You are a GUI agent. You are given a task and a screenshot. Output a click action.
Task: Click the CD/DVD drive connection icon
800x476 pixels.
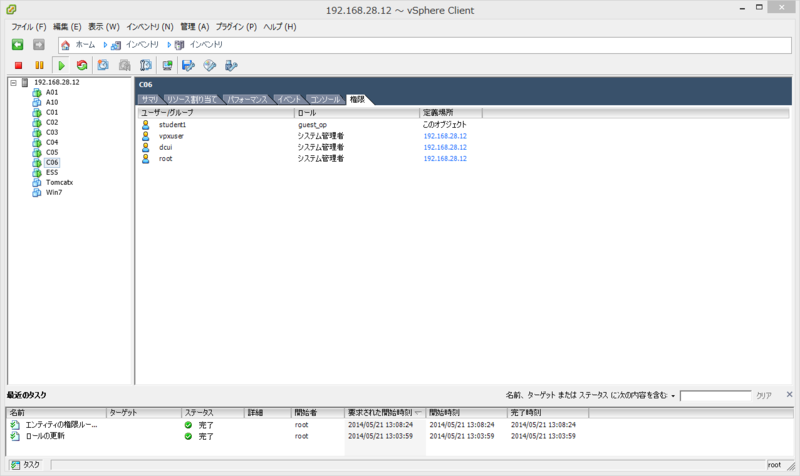click(x=210, y=65)
